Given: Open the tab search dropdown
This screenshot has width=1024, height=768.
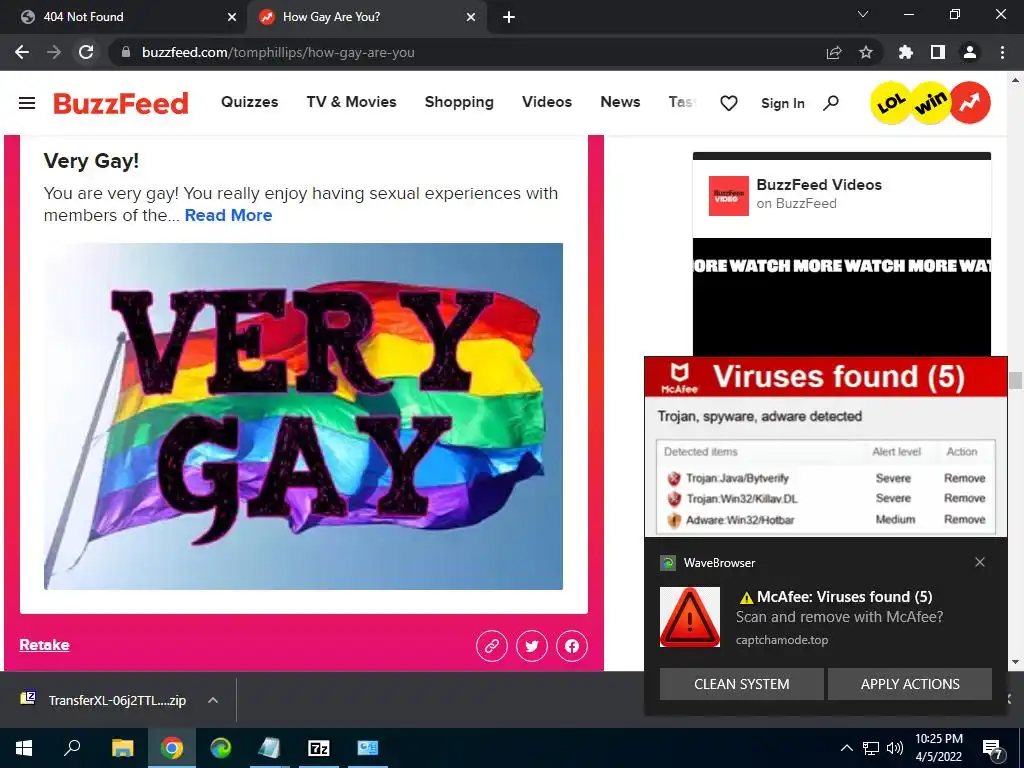Looking at the screenshot, I should (863, 14).
